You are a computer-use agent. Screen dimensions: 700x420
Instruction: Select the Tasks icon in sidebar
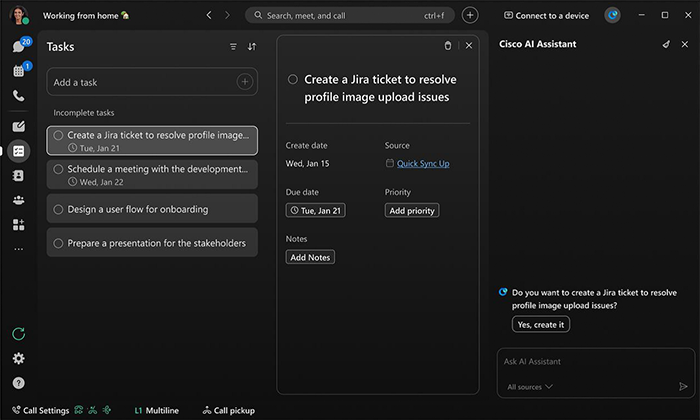tap(18, 151)
